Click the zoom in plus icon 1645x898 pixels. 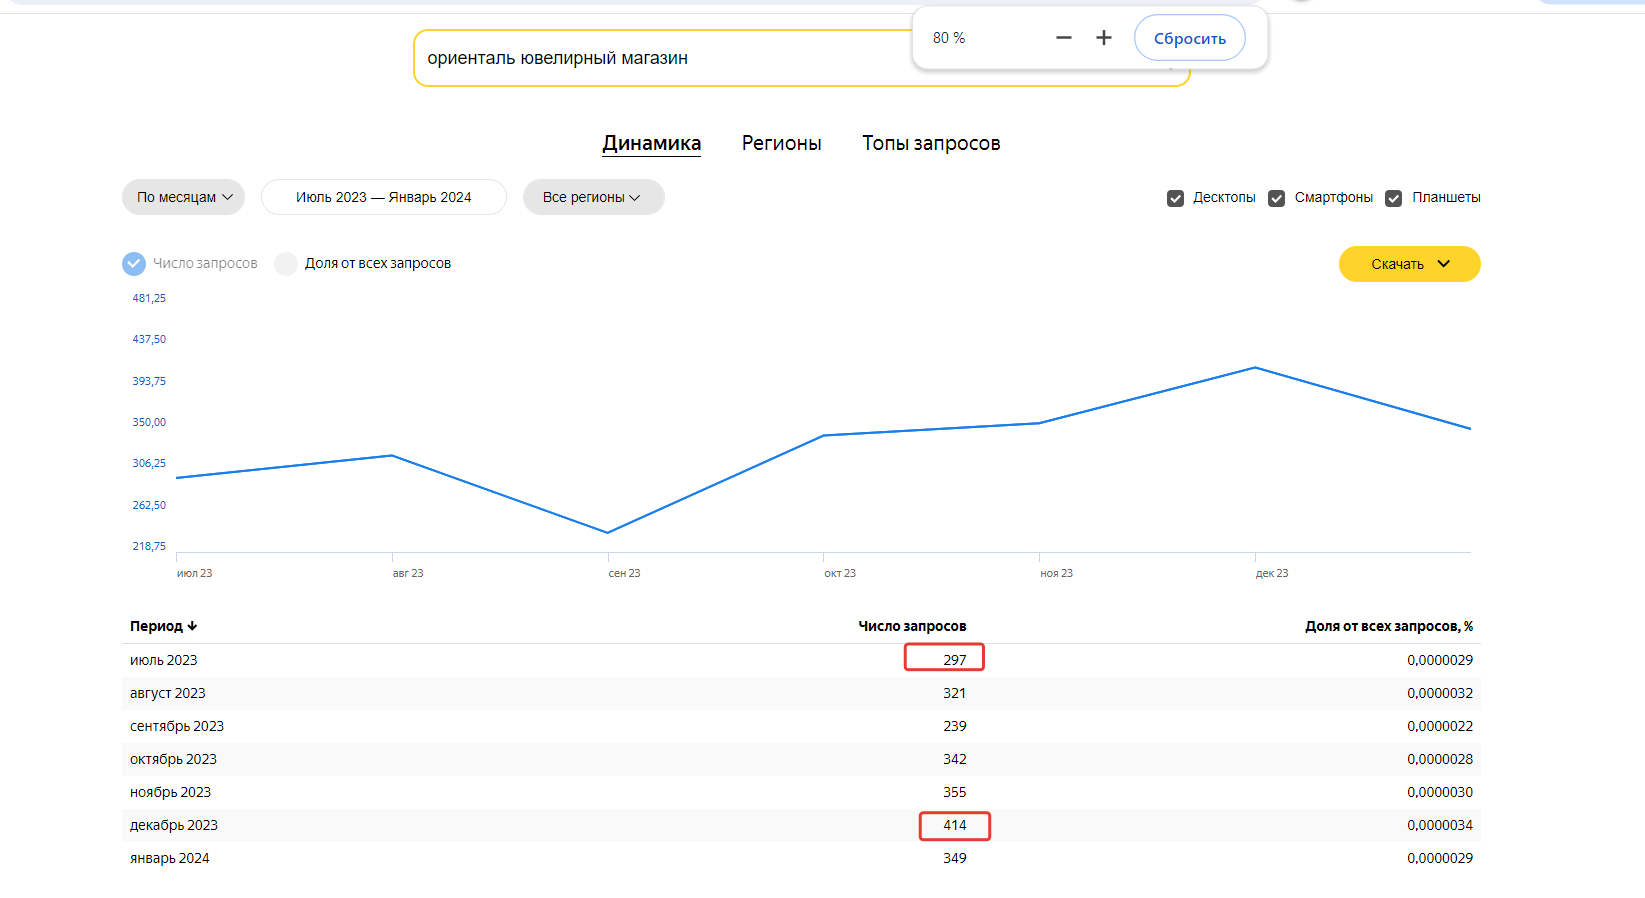click(x=1103, y=38)
